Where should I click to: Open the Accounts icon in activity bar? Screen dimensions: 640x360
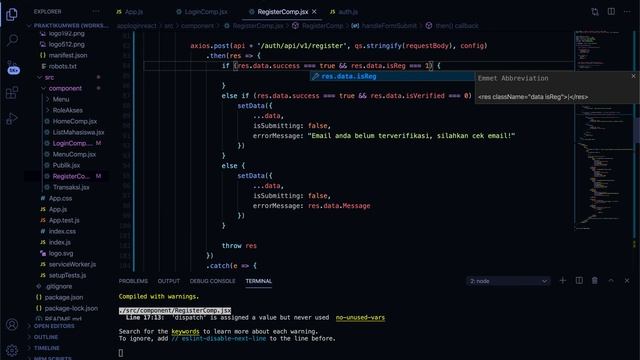click(12, 324)
